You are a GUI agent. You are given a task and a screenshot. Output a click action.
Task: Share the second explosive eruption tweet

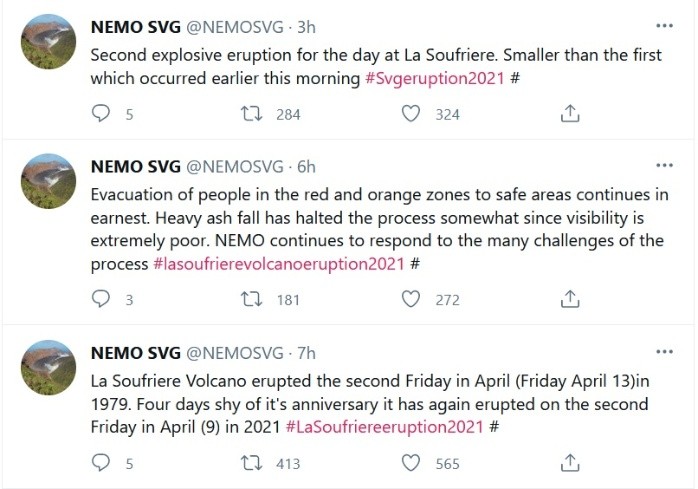tap(570, 114)
